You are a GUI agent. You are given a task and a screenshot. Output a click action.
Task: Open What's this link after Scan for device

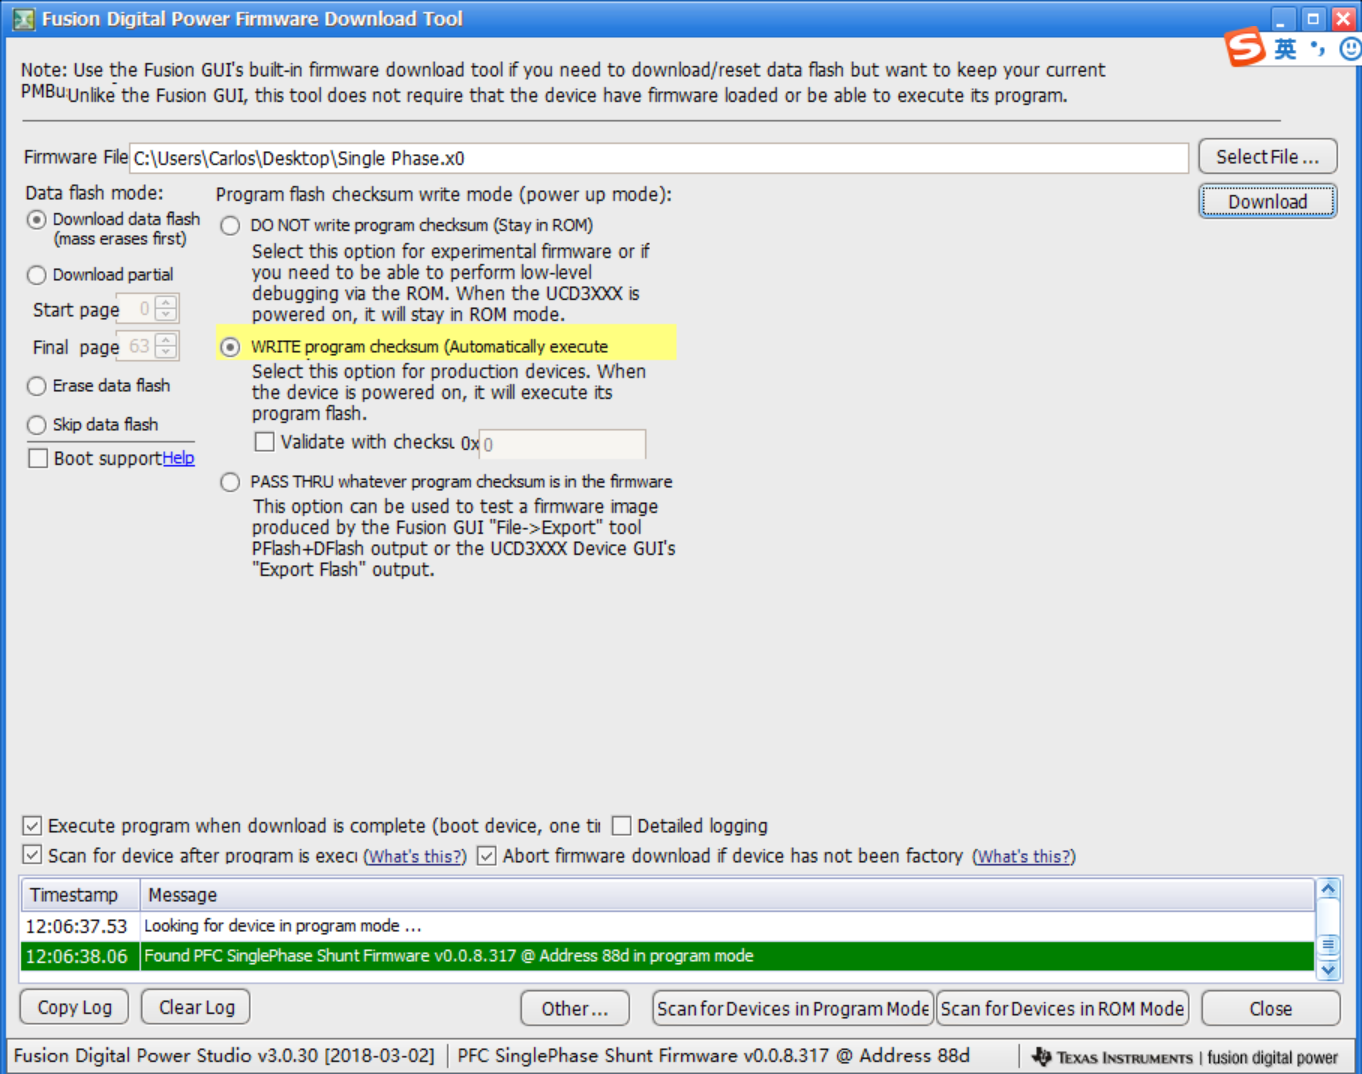415,857
